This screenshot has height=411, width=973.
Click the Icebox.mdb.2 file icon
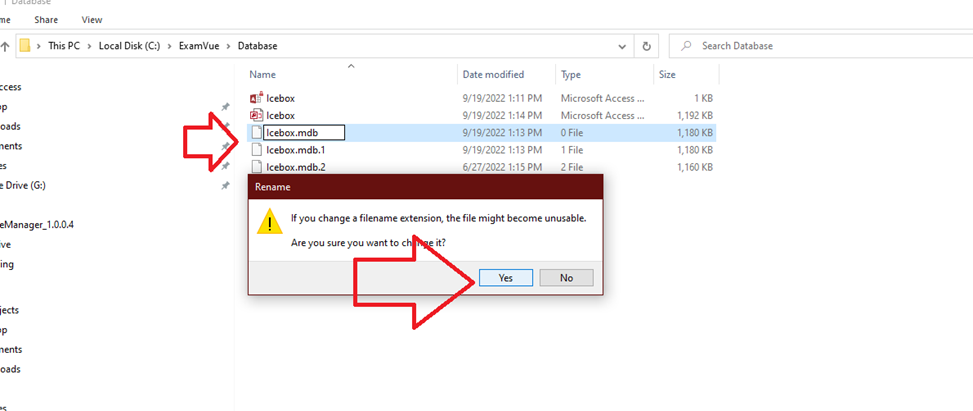[x=256, y=167]
